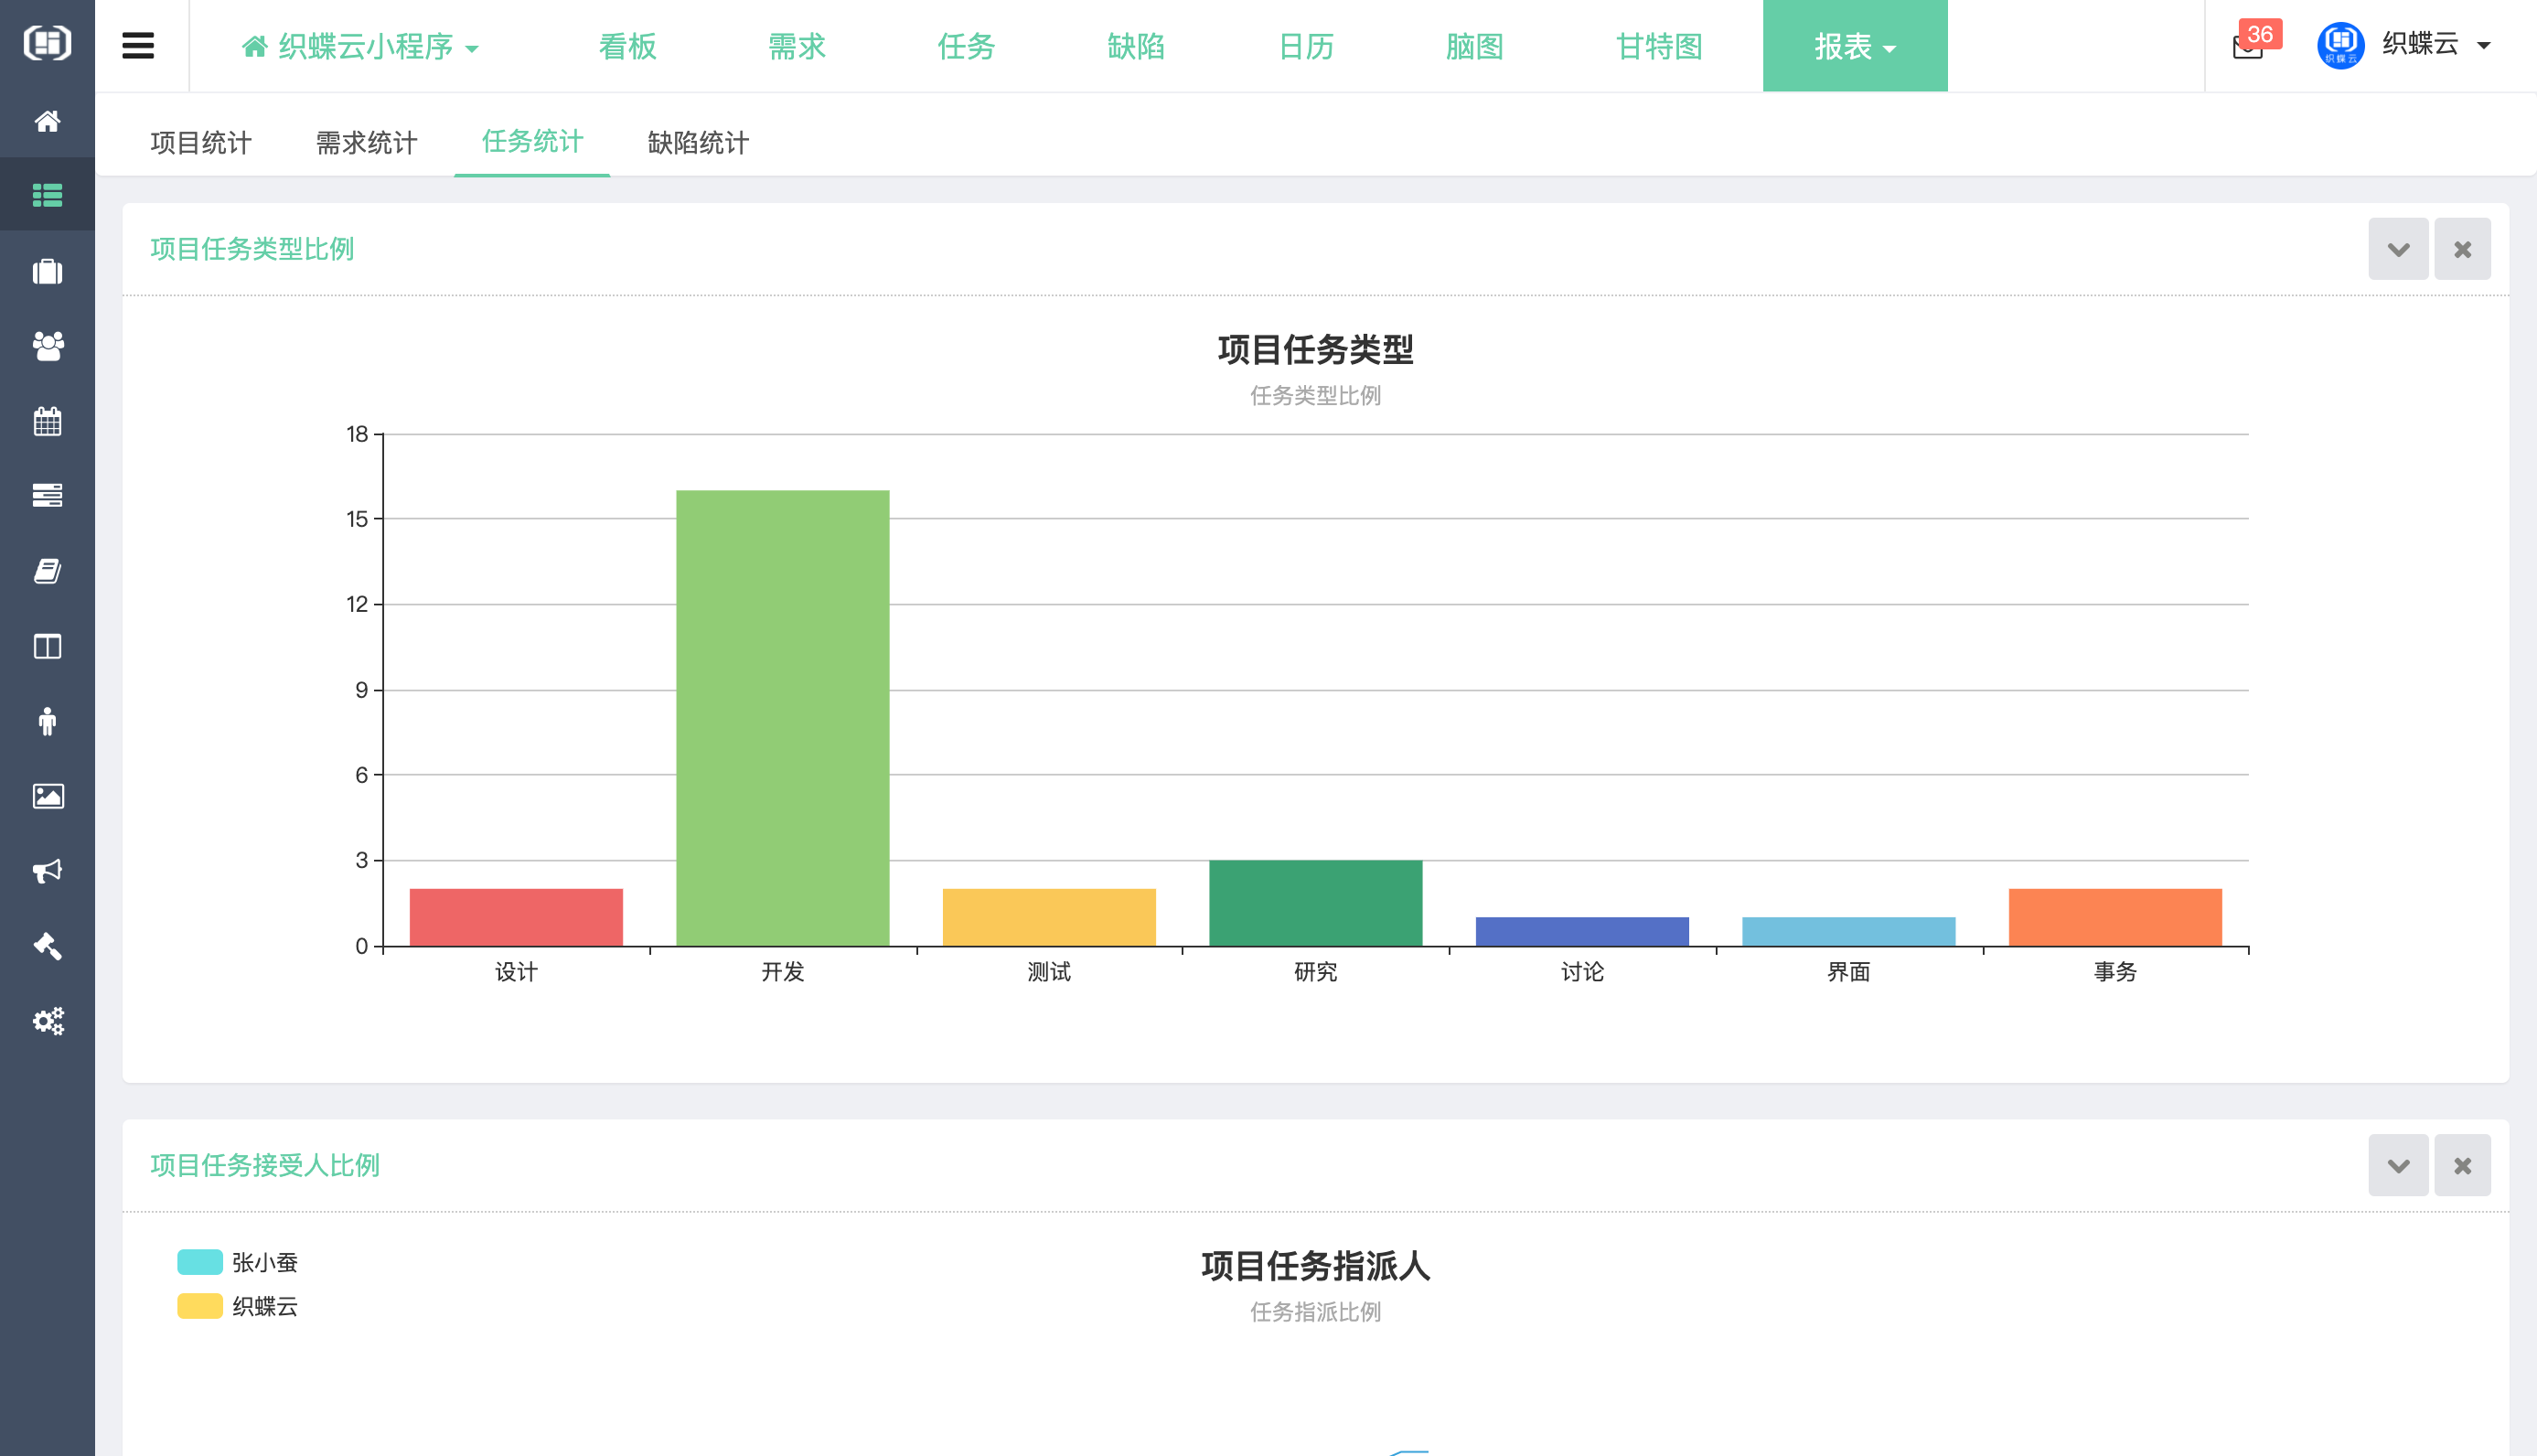Open the team members icon in sidebar
Image resolution: width=2537 pixels, height=1456 pixels.
click(x=47, y=347)
